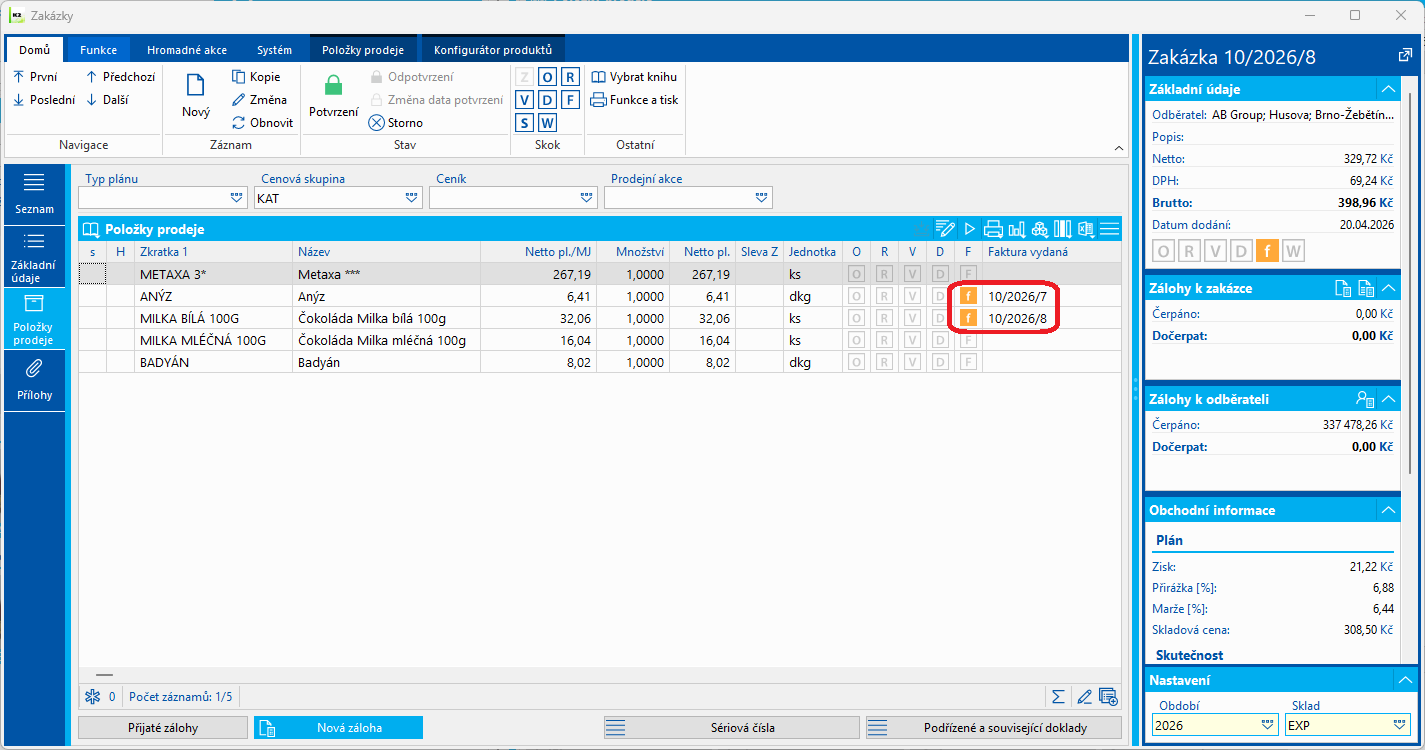The width and height of the screenshot is (1425, 750).
Task: Click the Nový new record icon
Action: click(196, 87)
